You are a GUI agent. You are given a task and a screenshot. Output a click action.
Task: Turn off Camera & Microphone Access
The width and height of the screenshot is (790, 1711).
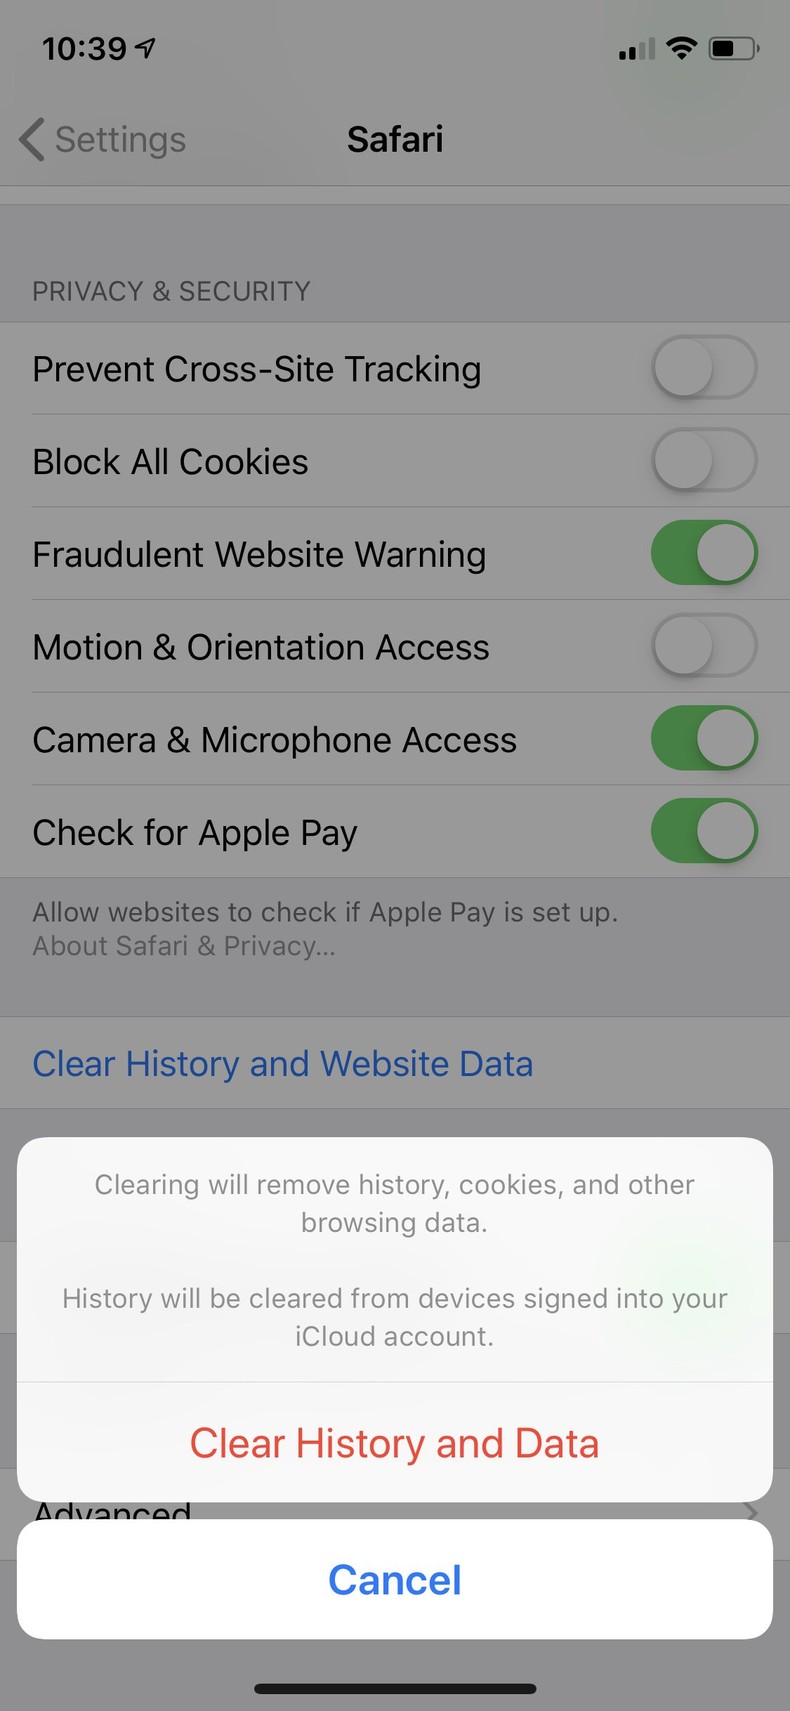point(704,739)
